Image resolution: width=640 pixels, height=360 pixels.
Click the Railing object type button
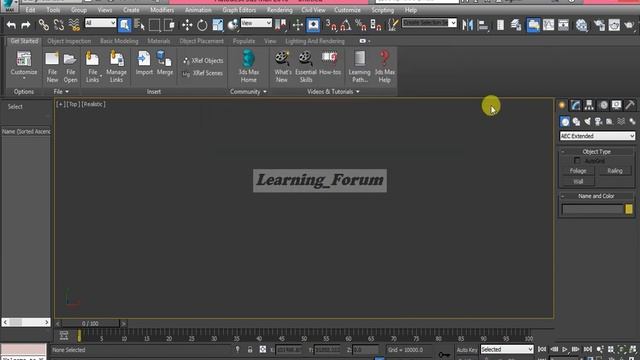[x=615, y=171]
